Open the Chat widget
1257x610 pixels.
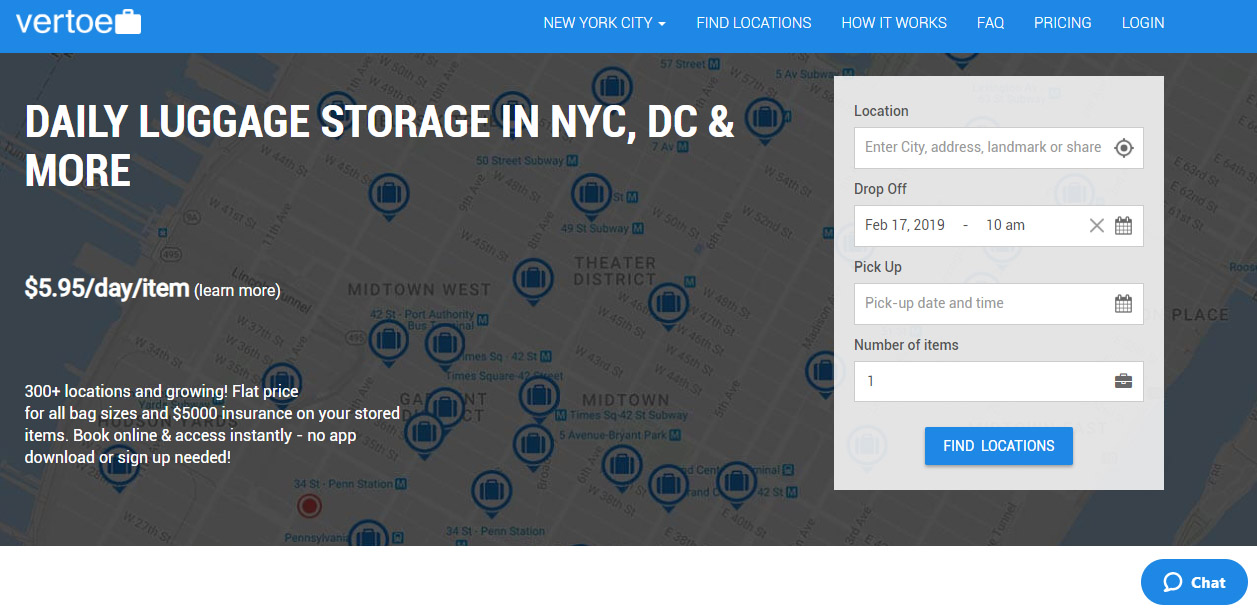pyautogui.click(x=1194, y=582)
